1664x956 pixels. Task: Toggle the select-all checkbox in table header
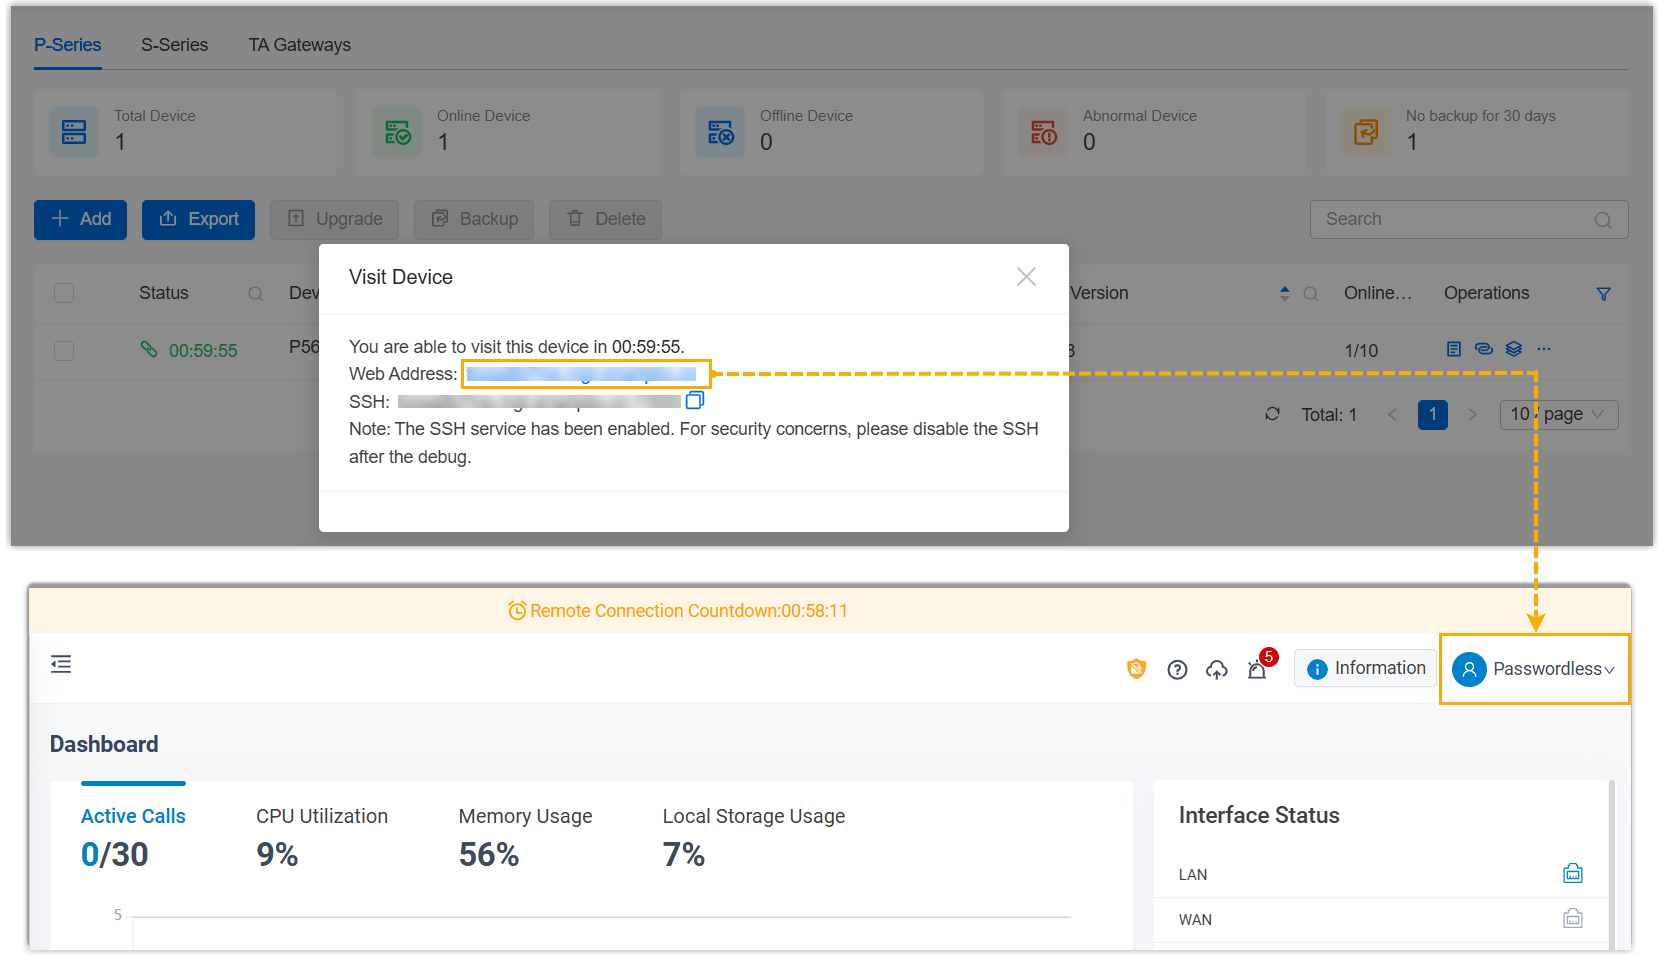[64, 293]
